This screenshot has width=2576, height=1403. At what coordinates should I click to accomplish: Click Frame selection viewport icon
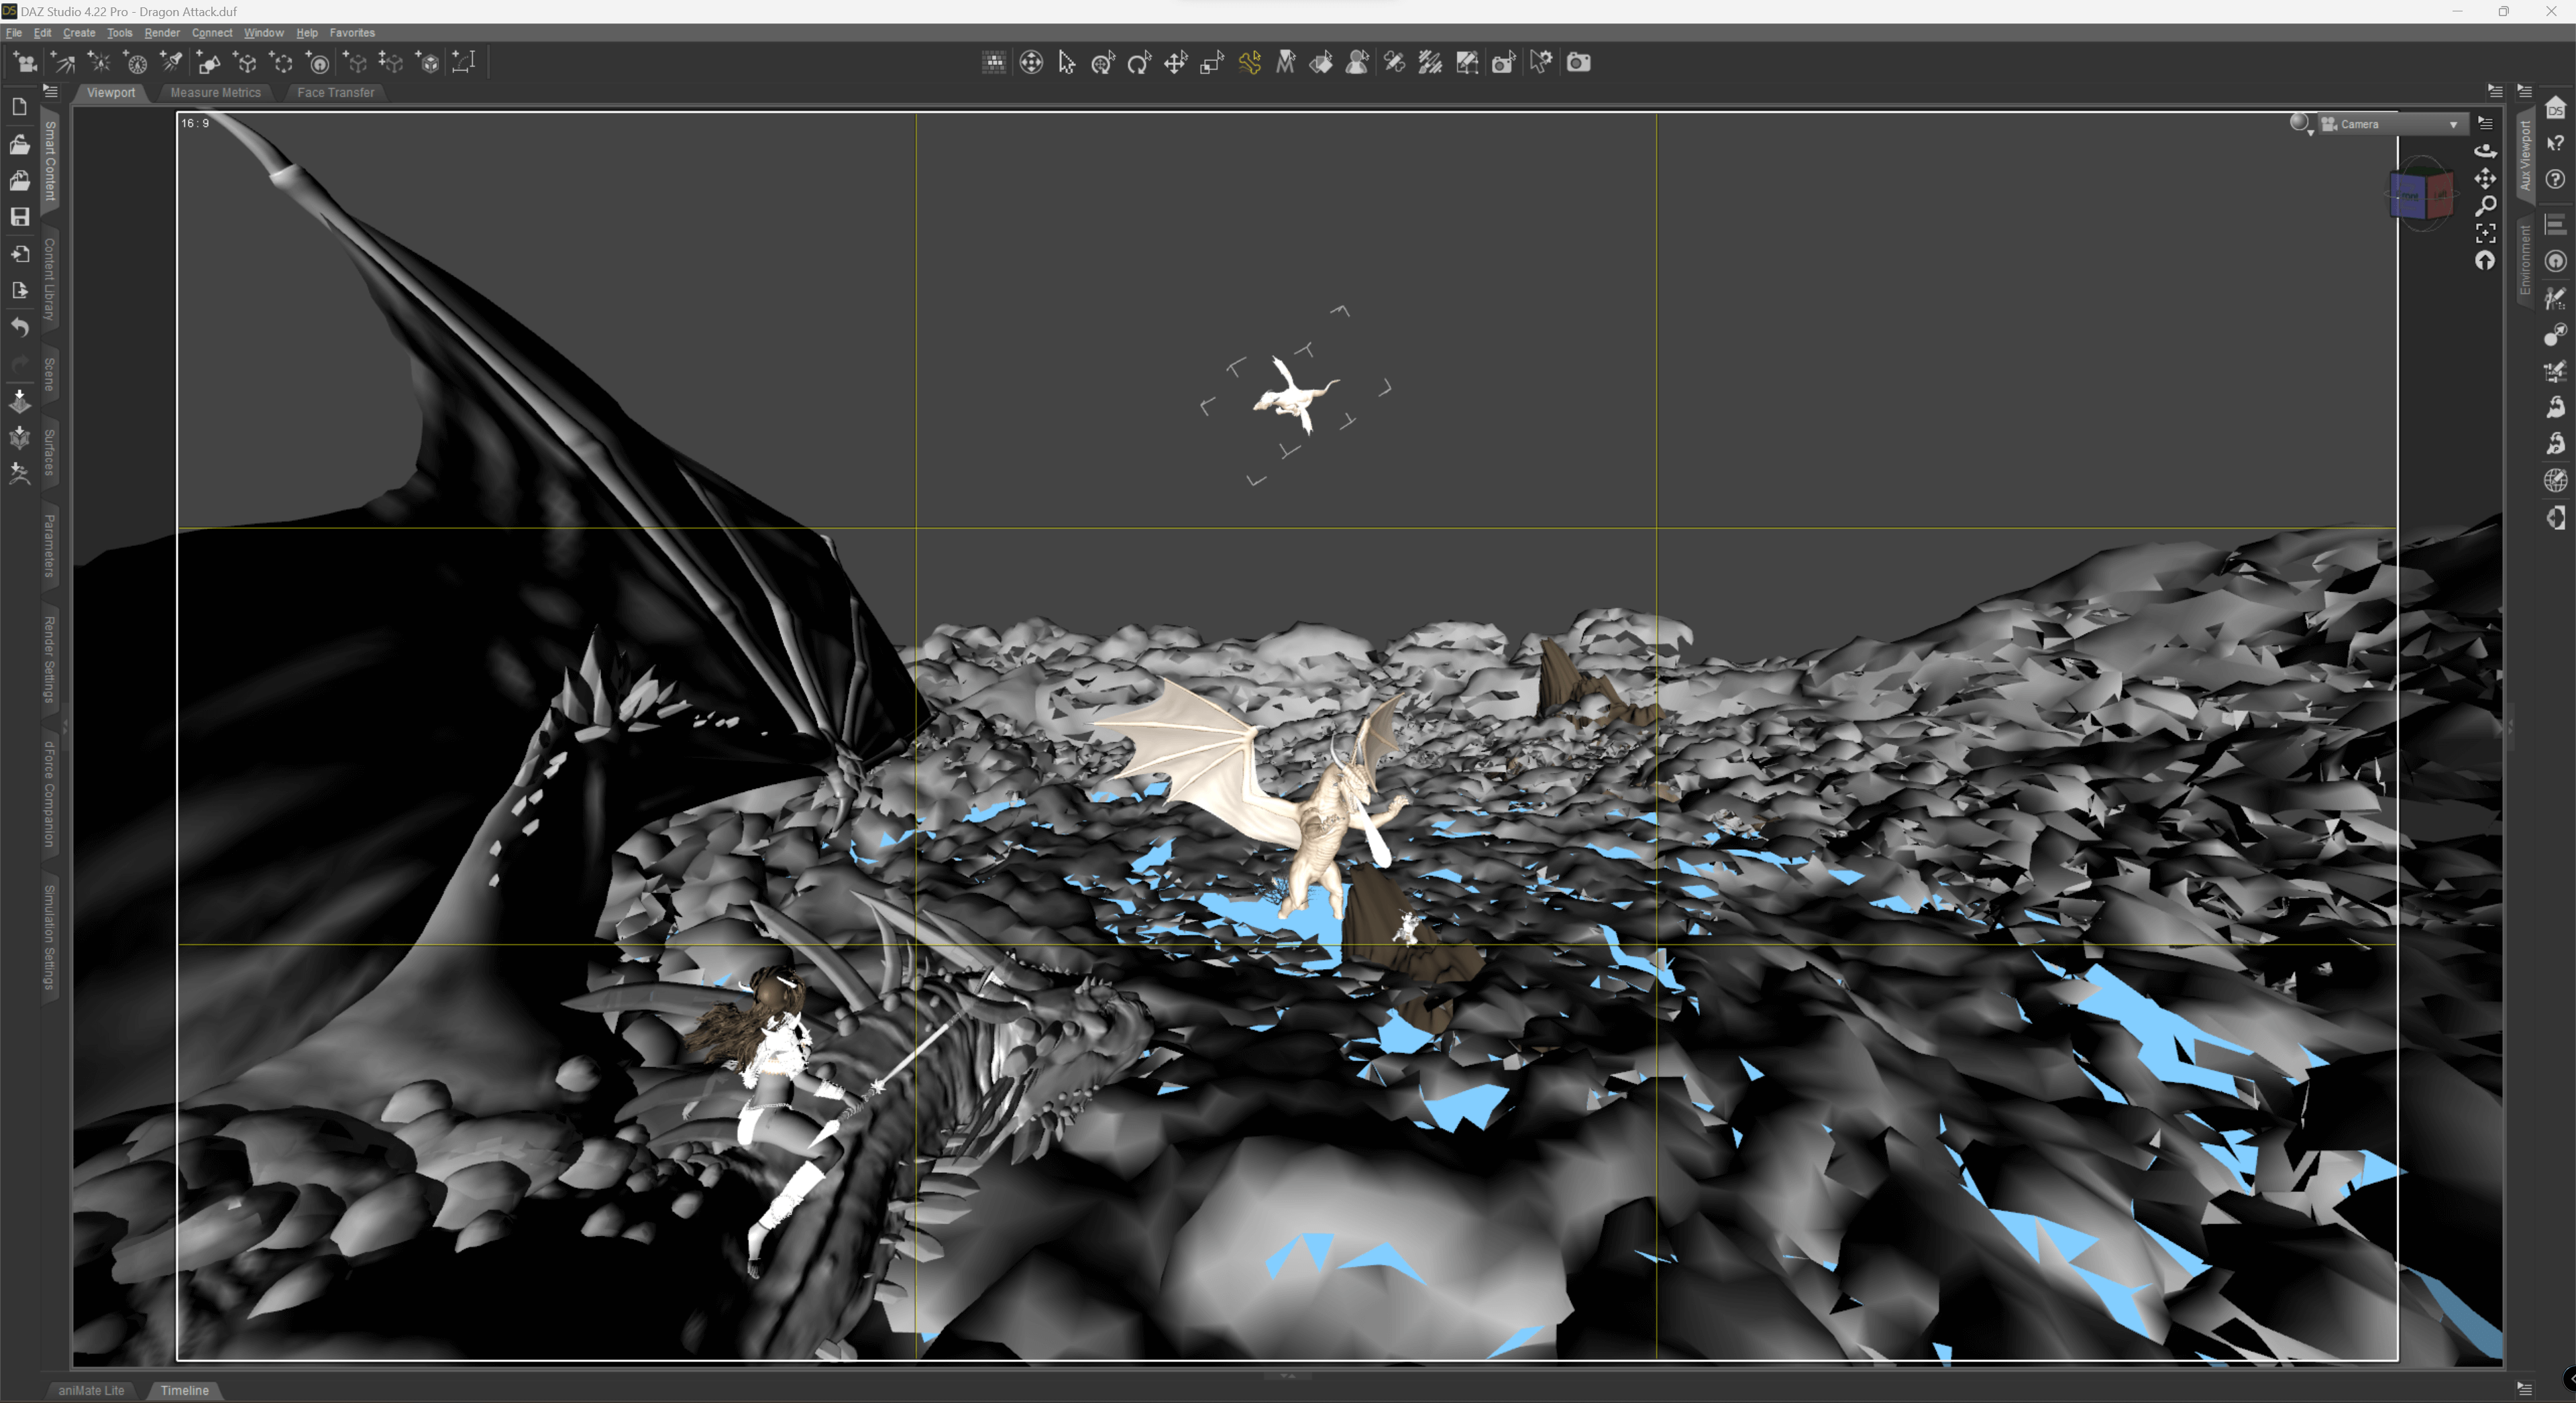click(2485, 233)
